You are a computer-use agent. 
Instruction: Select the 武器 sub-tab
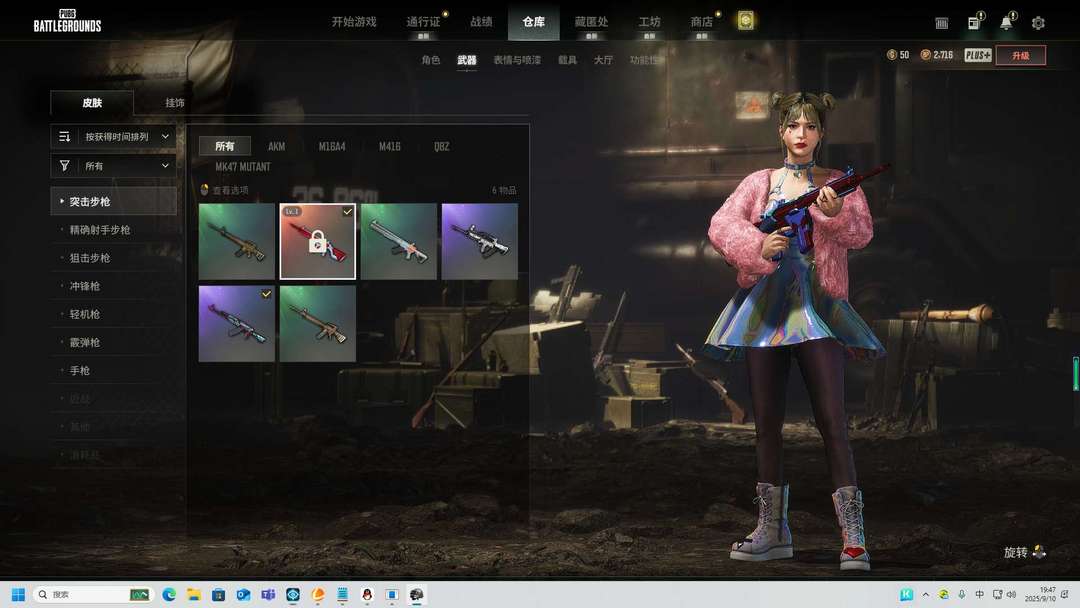click(466, 60)
